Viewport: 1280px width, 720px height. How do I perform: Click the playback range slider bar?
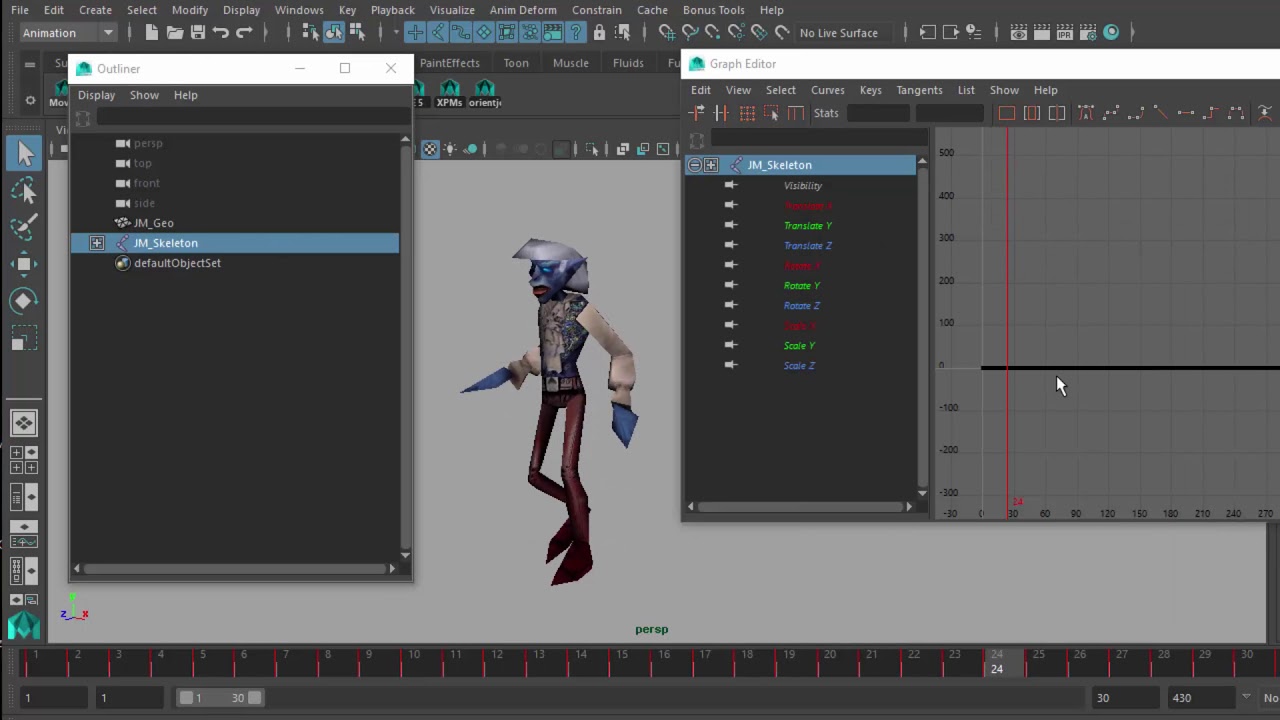coord(221,697)
